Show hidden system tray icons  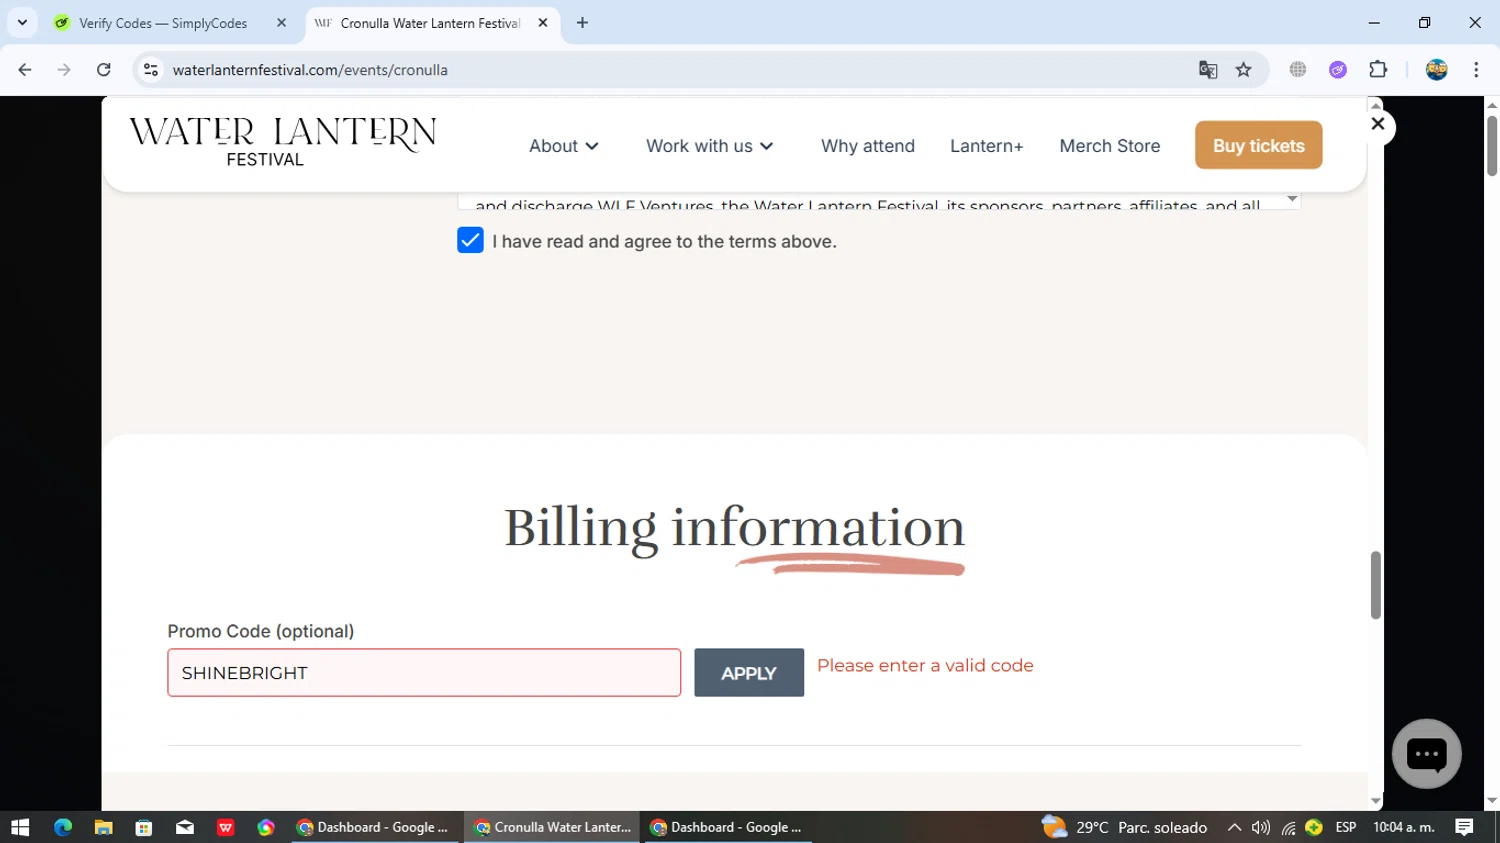point(1234,827)
